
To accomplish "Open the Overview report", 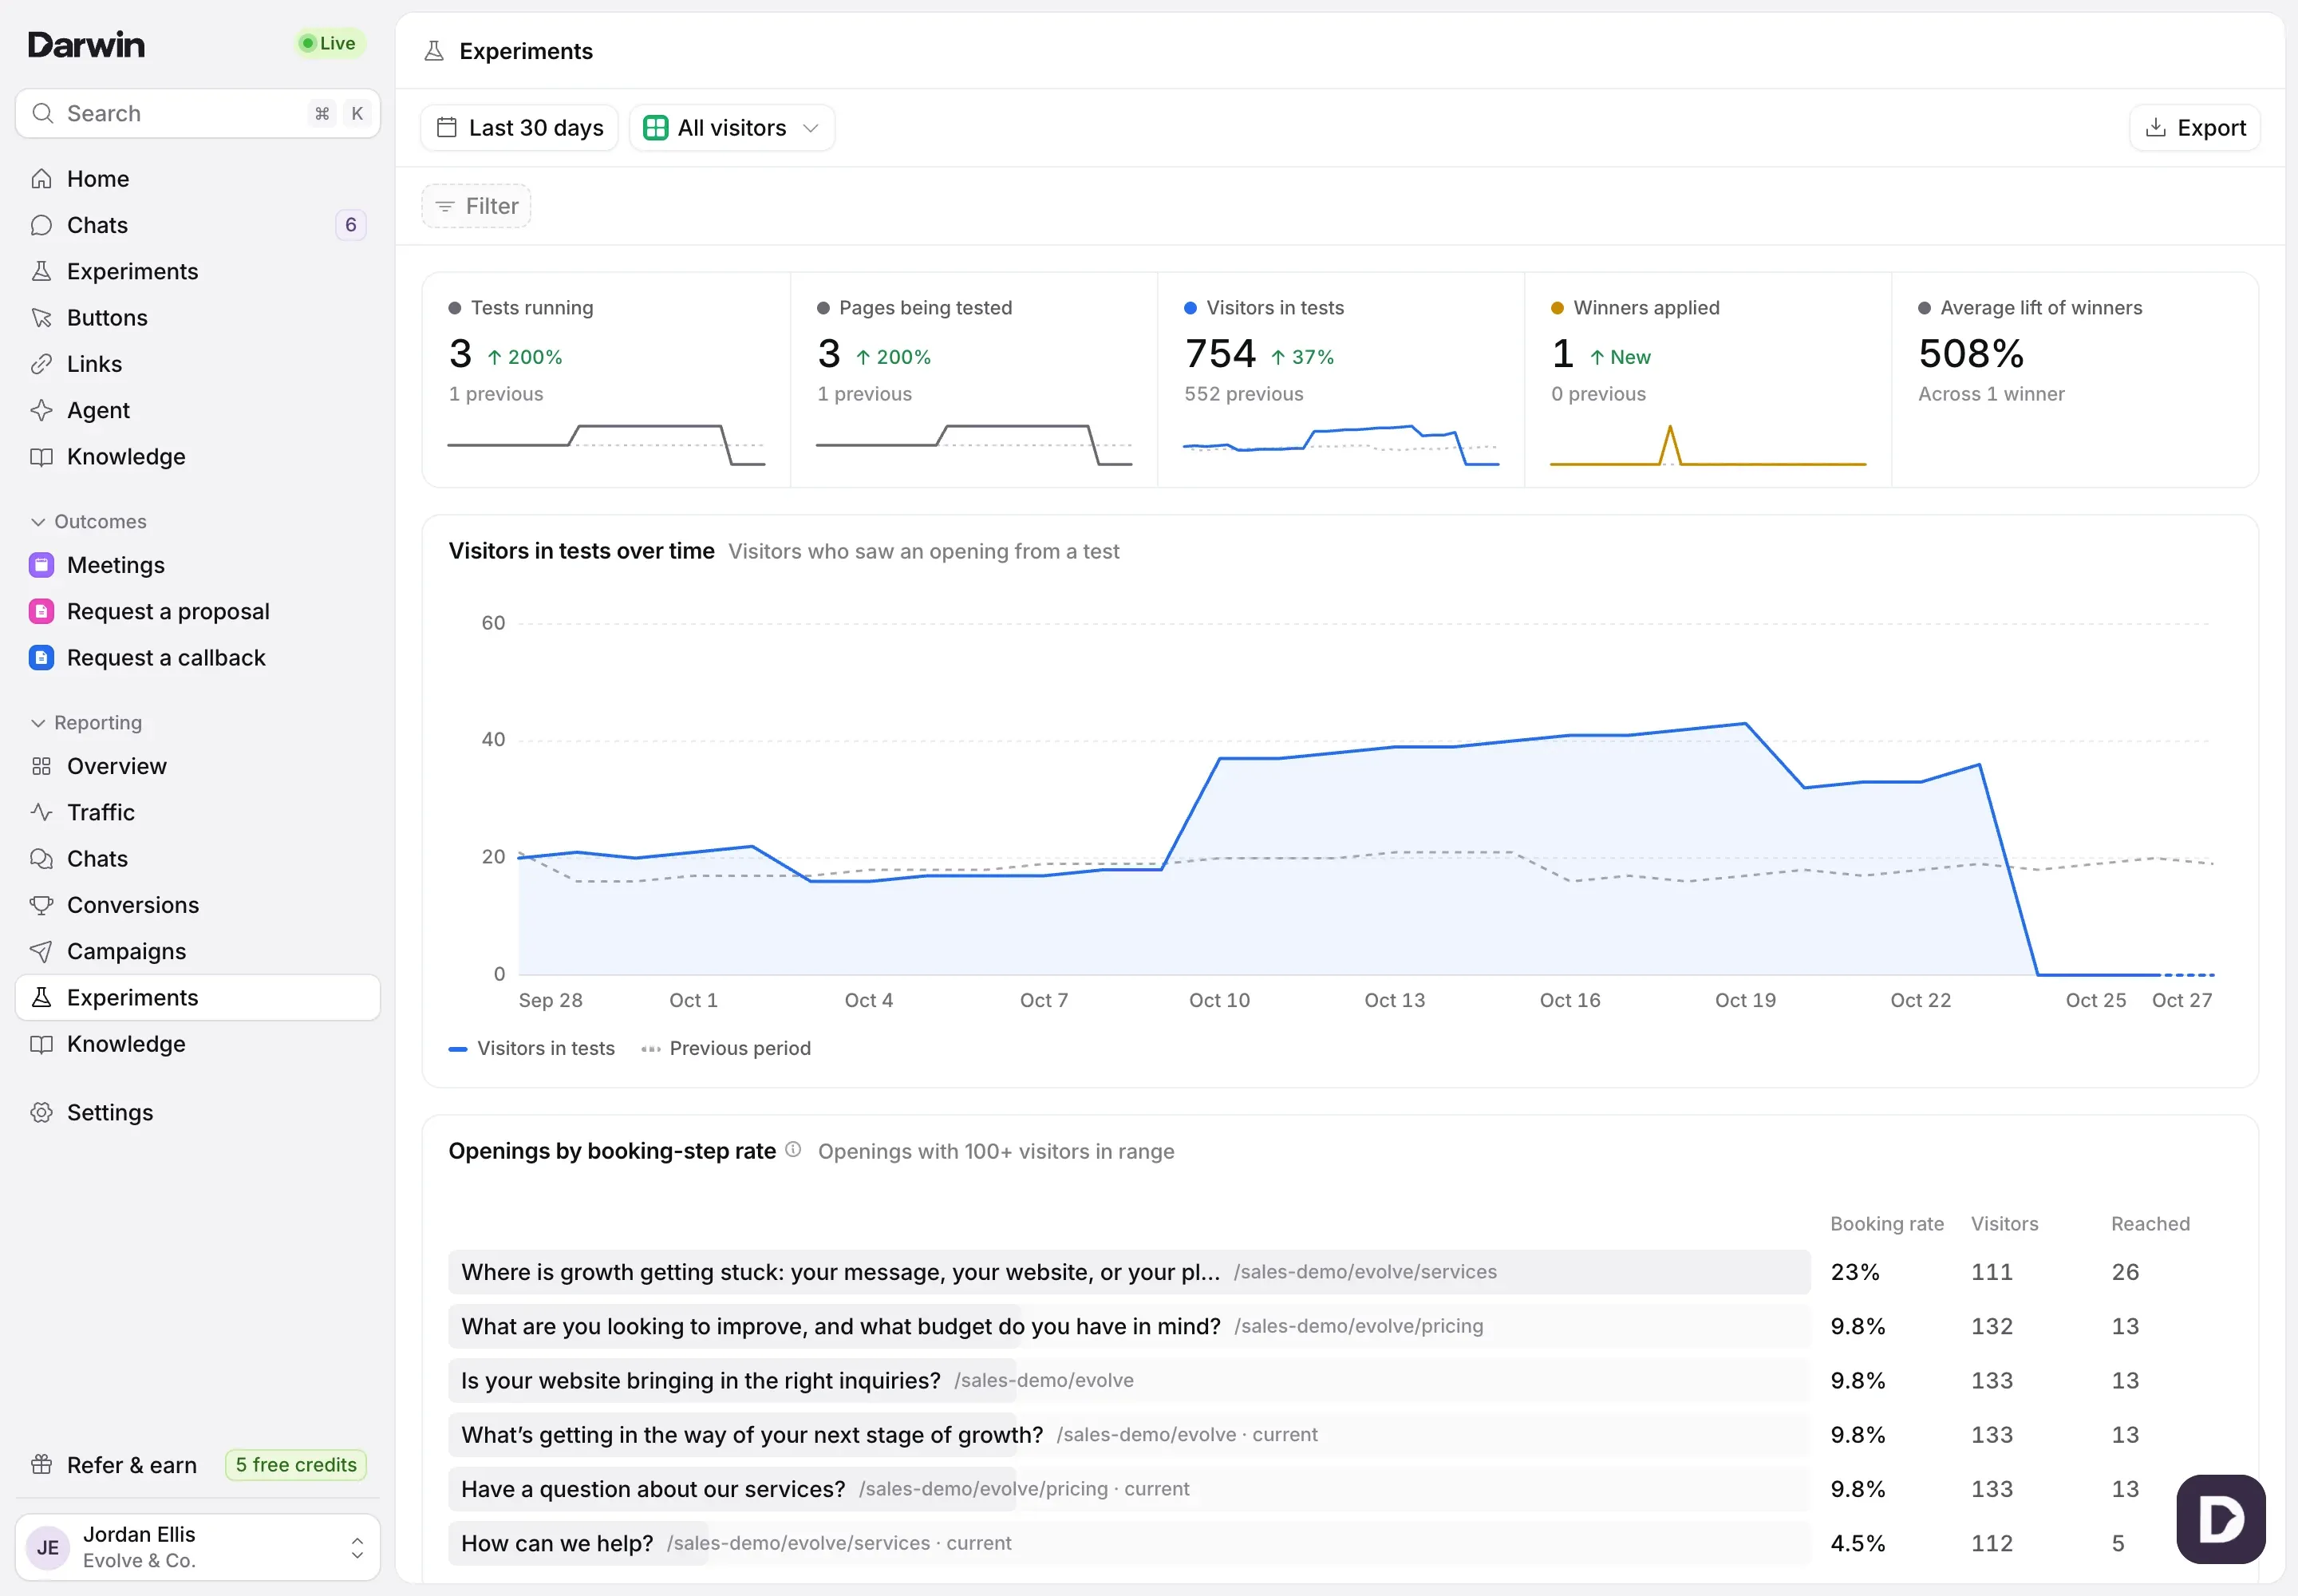I will tap(197, 766).
